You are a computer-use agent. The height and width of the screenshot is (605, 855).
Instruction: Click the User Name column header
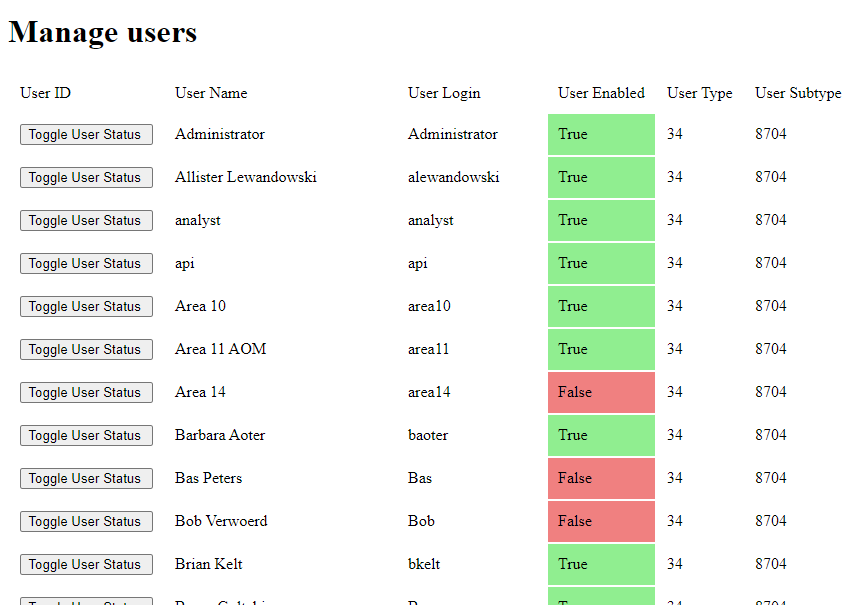(210, 93)
